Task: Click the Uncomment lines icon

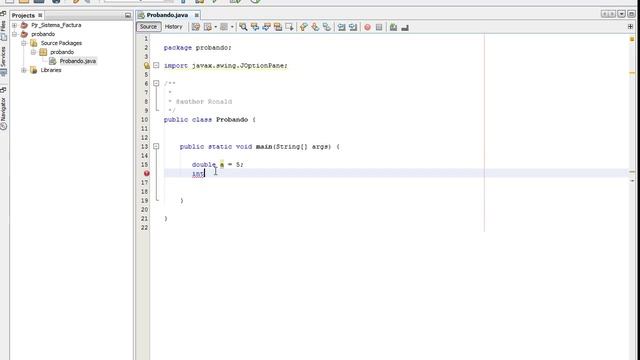Action: click(x=405, y=27)
